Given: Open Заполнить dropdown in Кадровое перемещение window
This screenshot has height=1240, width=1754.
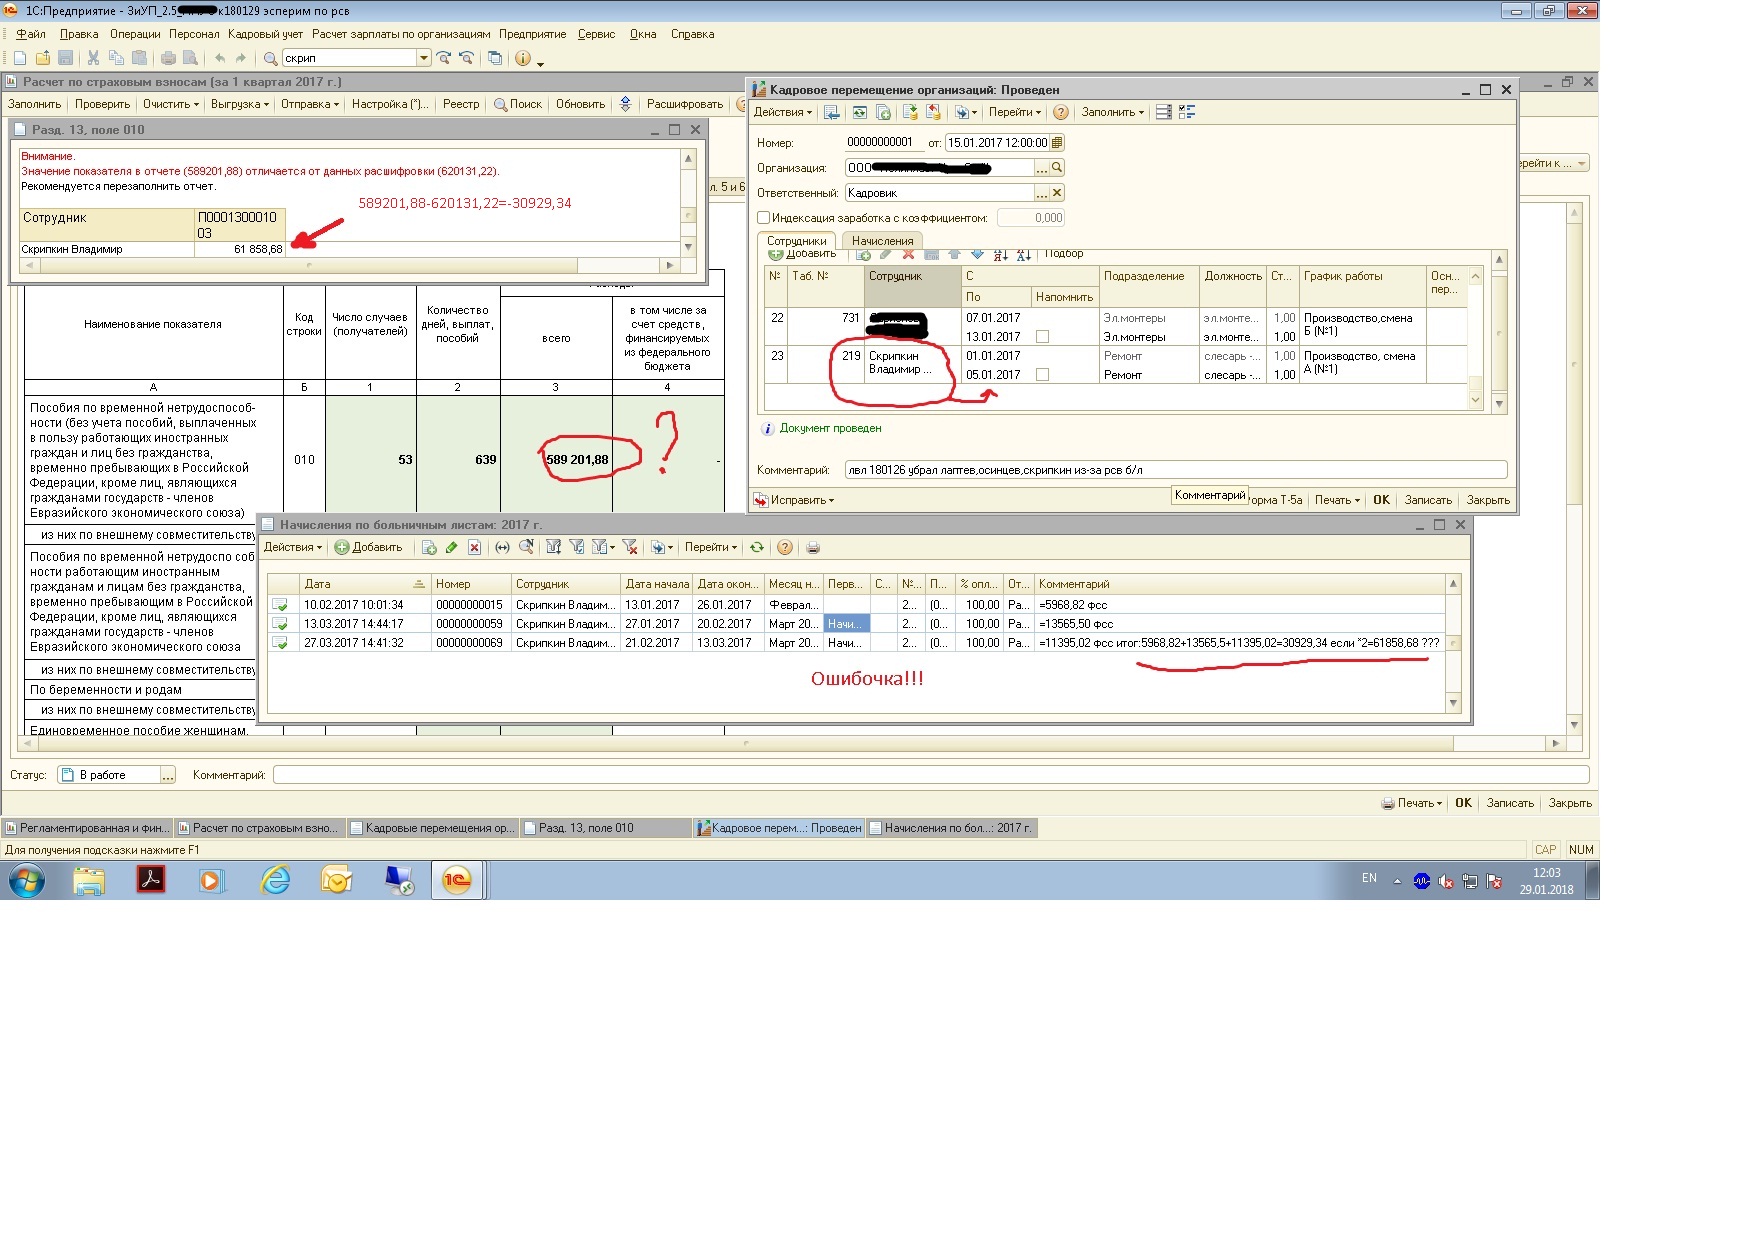Looking at the screenshot, I should [1112, 112].
